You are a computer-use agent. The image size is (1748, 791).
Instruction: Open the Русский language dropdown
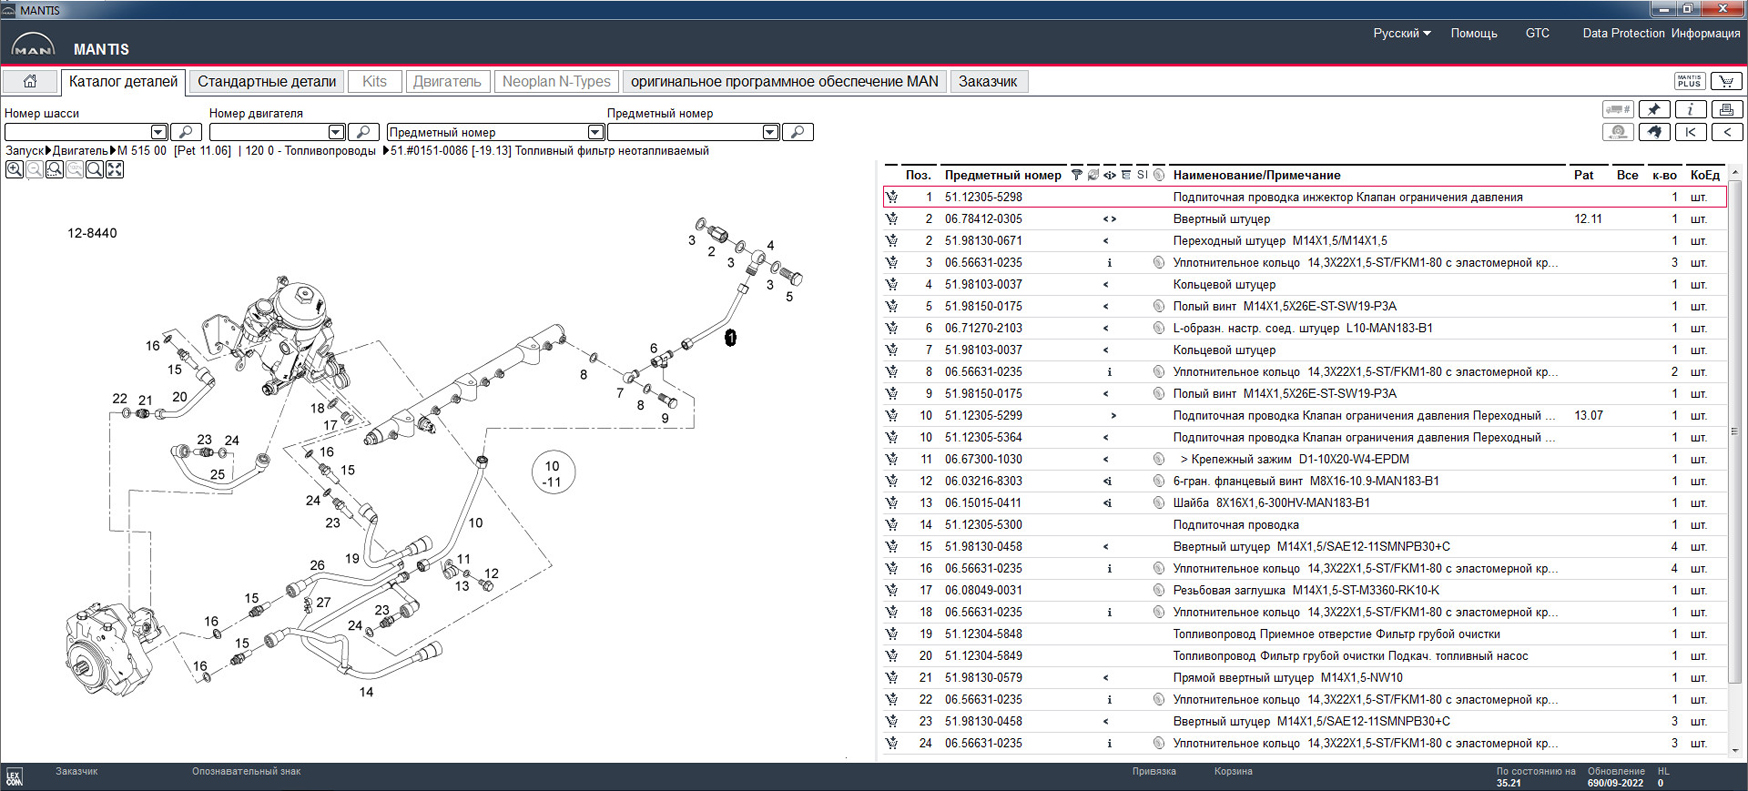1401,33
